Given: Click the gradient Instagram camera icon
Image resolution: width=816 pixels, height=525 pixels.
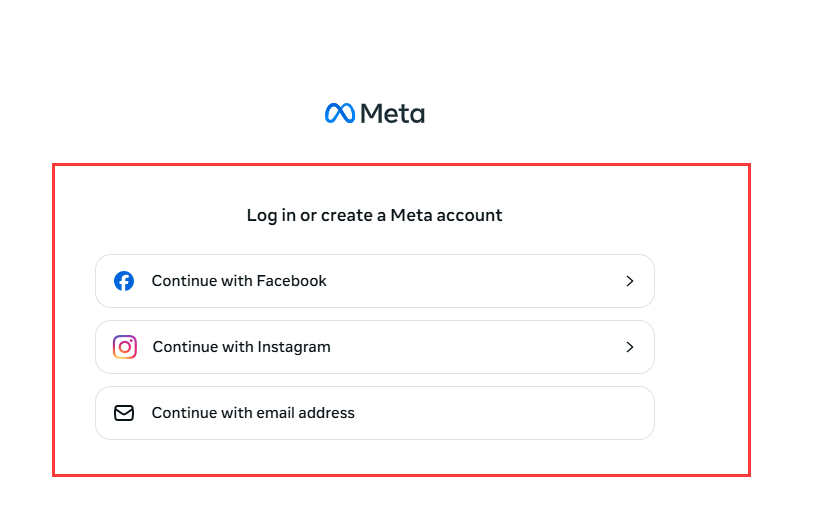Looking at the screenshot, I should pyautogui.click(x=125, y=347).
